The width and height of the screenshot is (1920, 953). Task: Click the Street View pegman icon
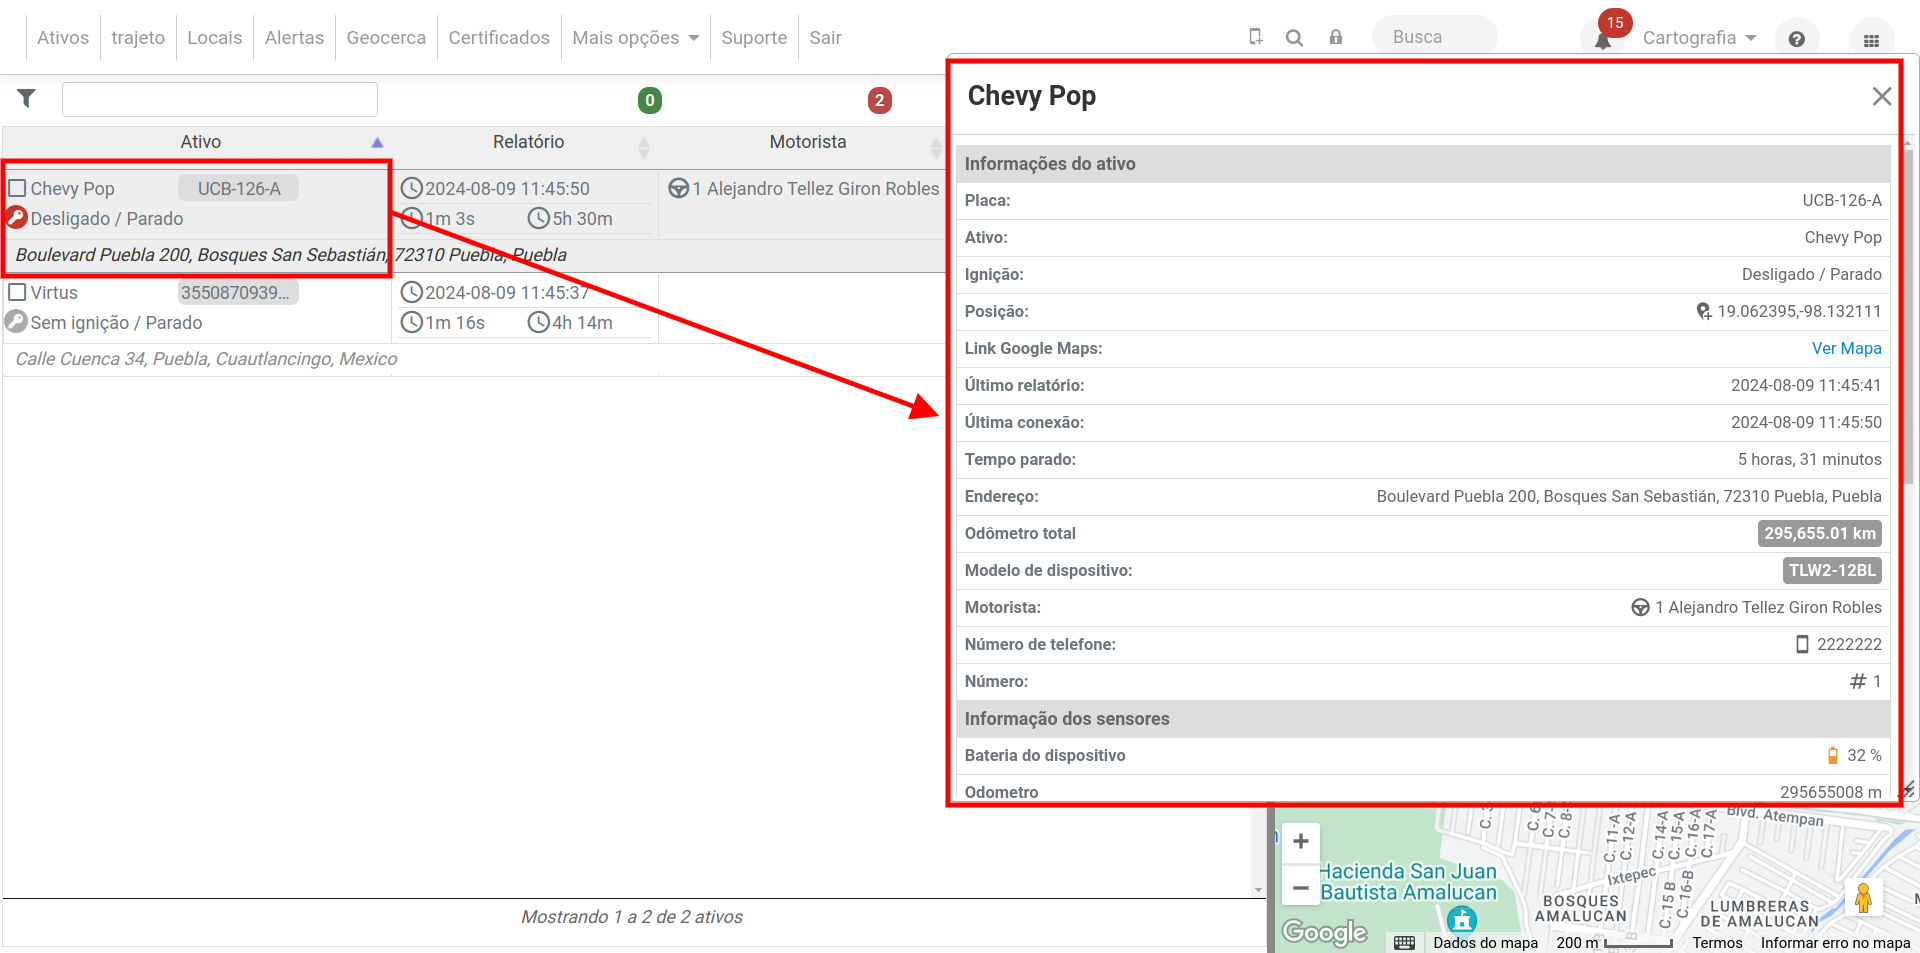1863,897
